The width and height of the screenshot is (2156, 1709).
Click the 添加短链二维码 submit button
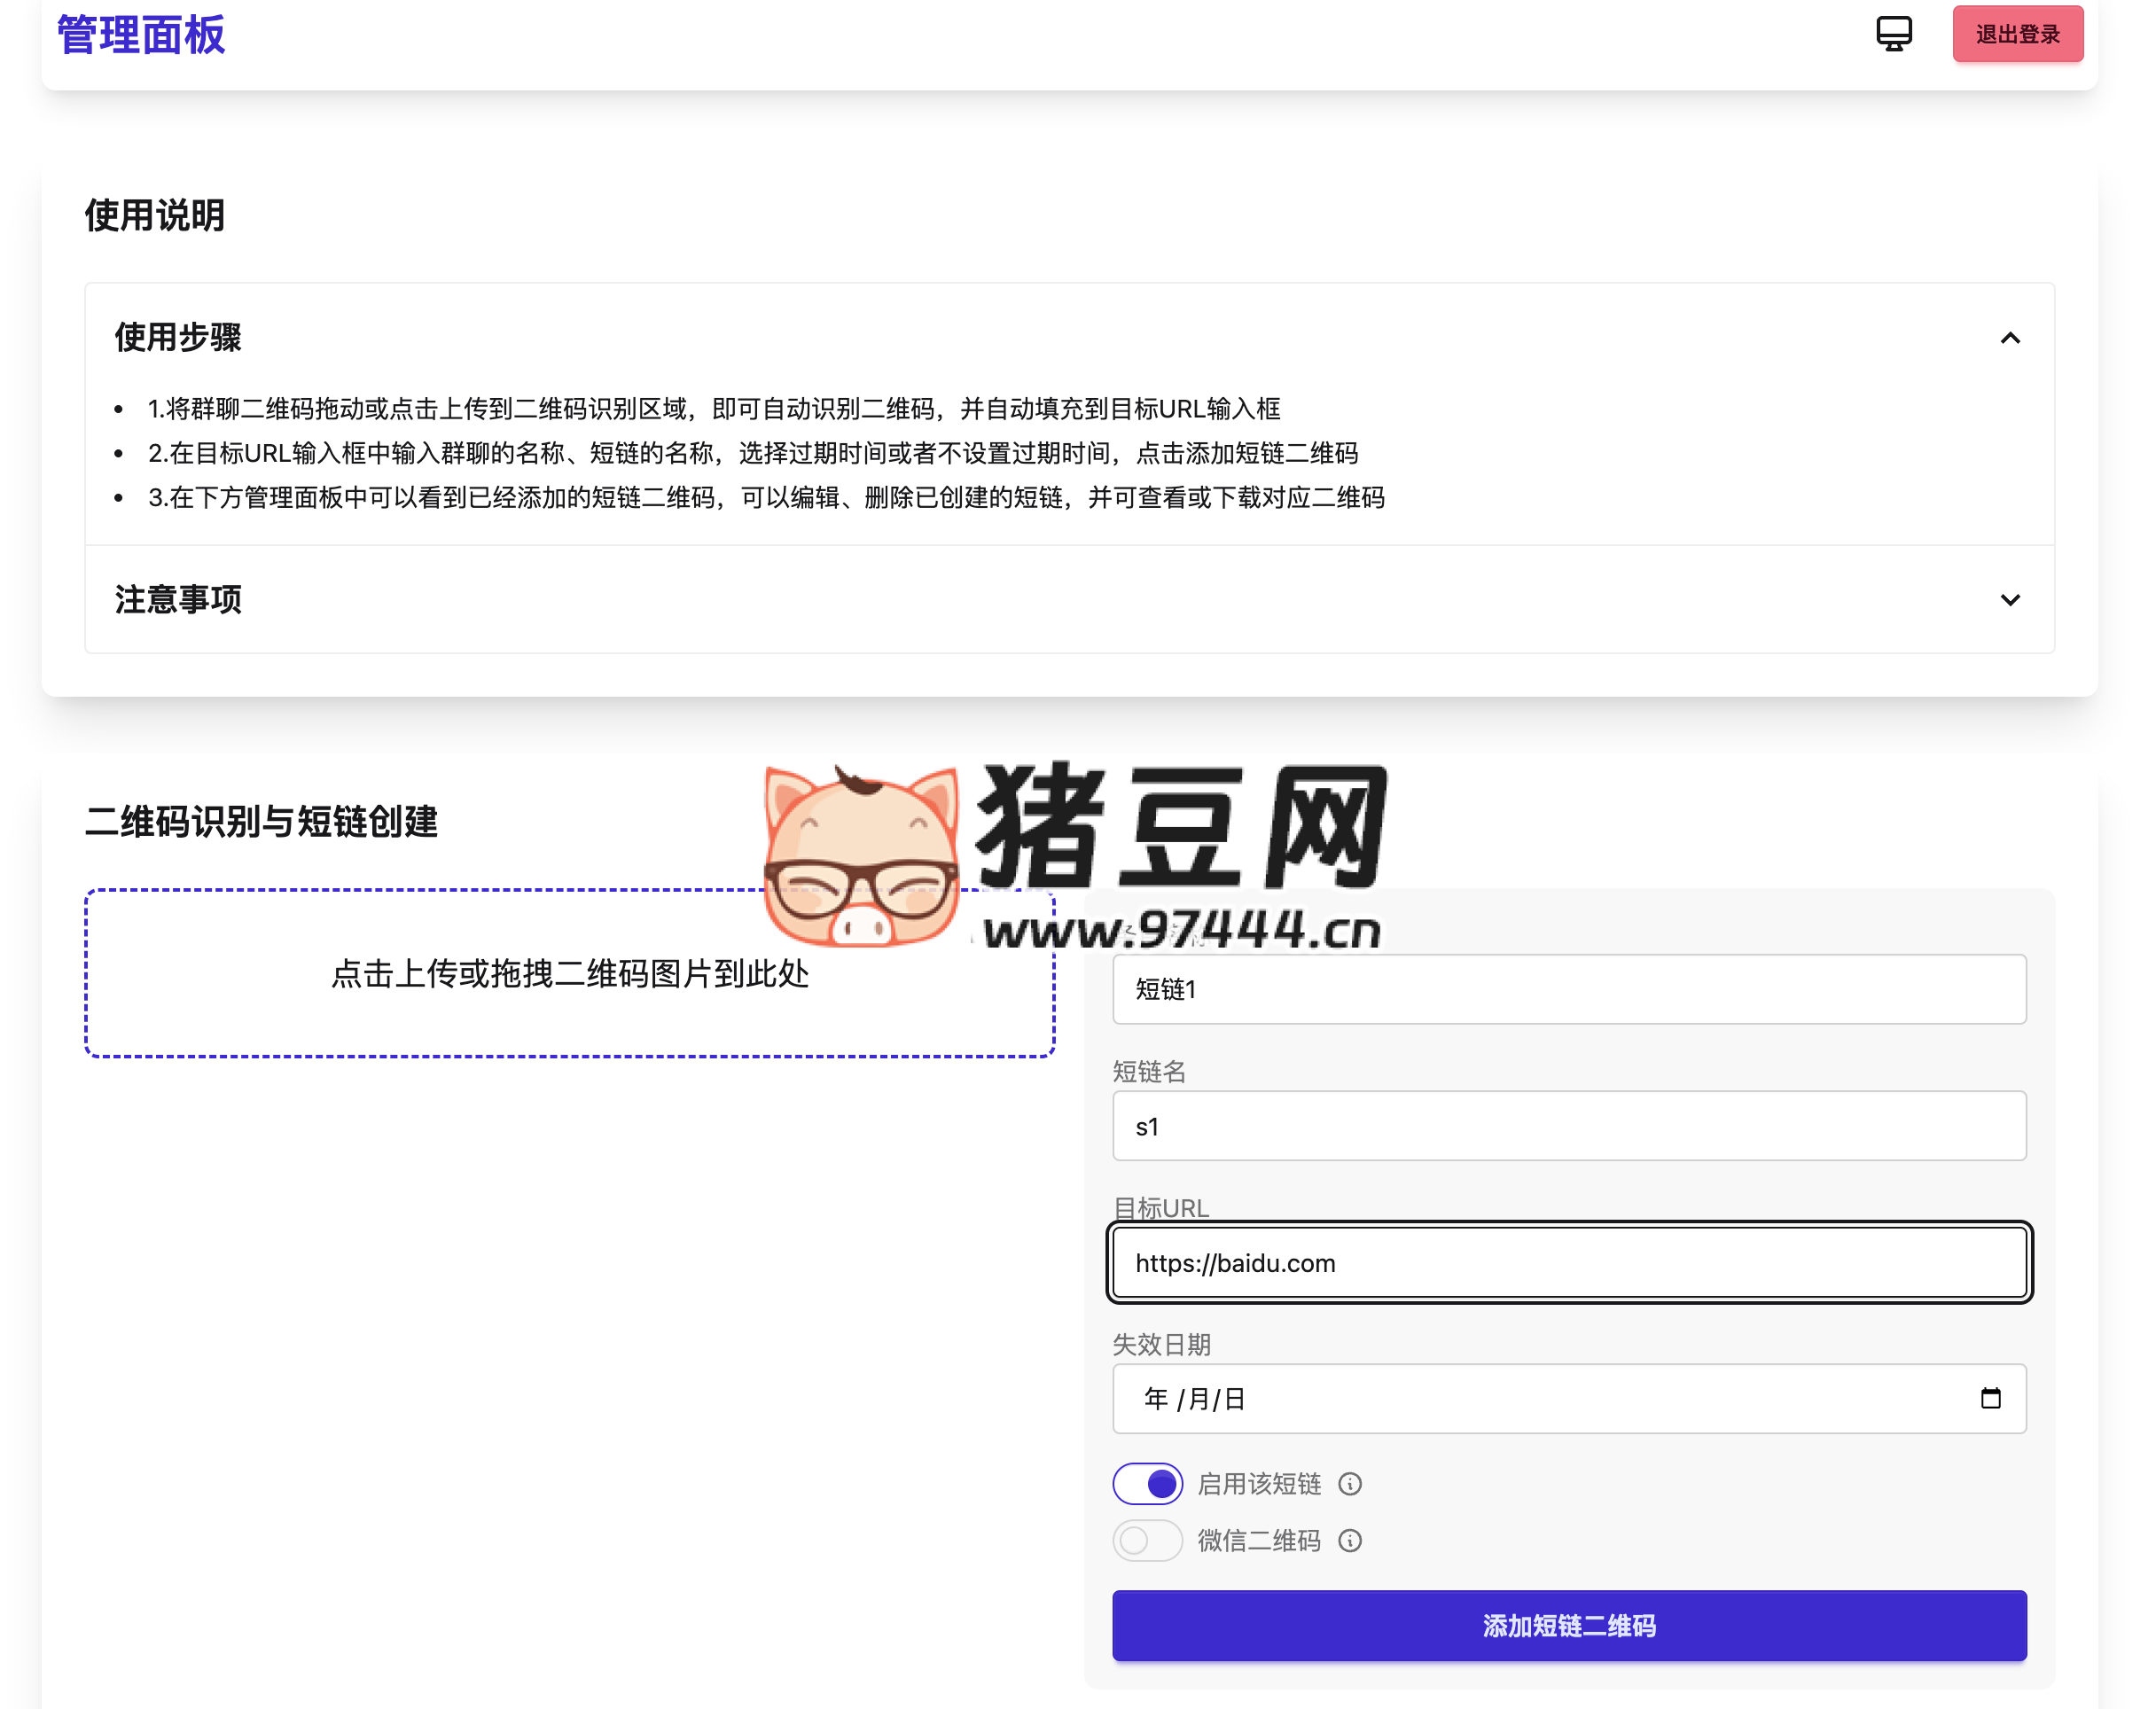pos(1568,1626)
